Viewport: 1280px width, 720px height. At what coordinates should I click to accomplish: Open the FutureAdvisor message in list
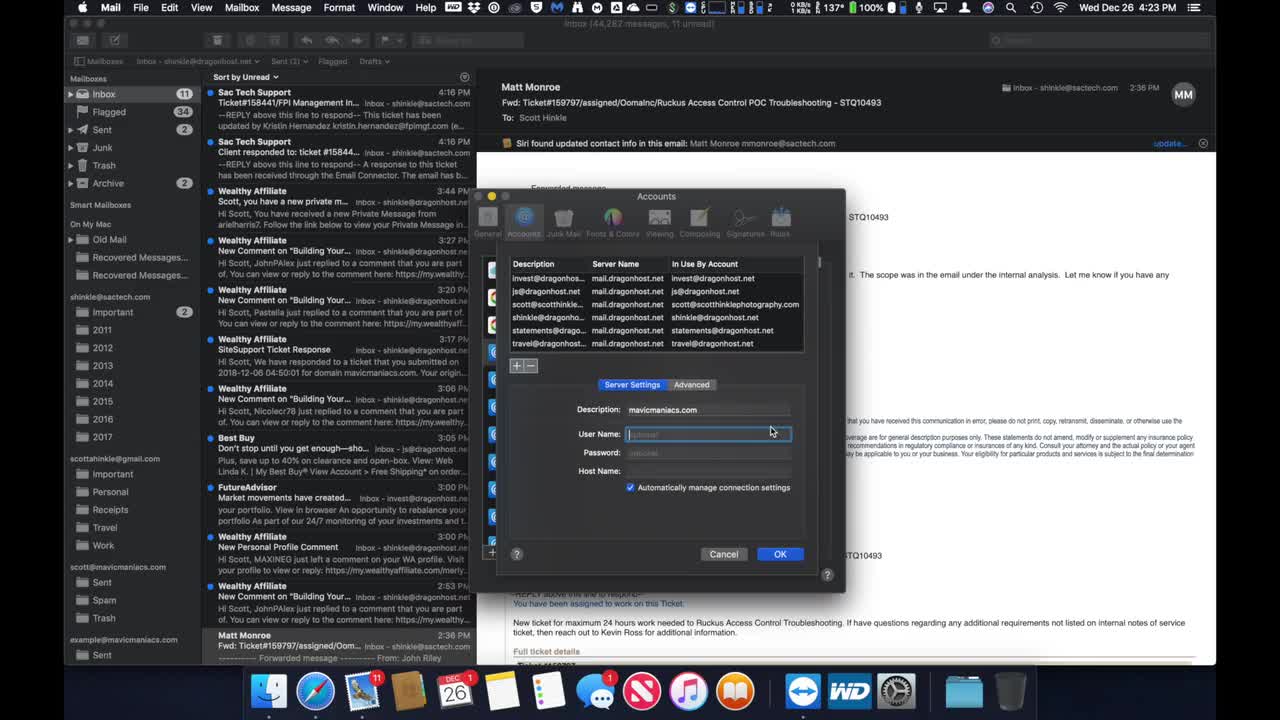pos(337,505)
